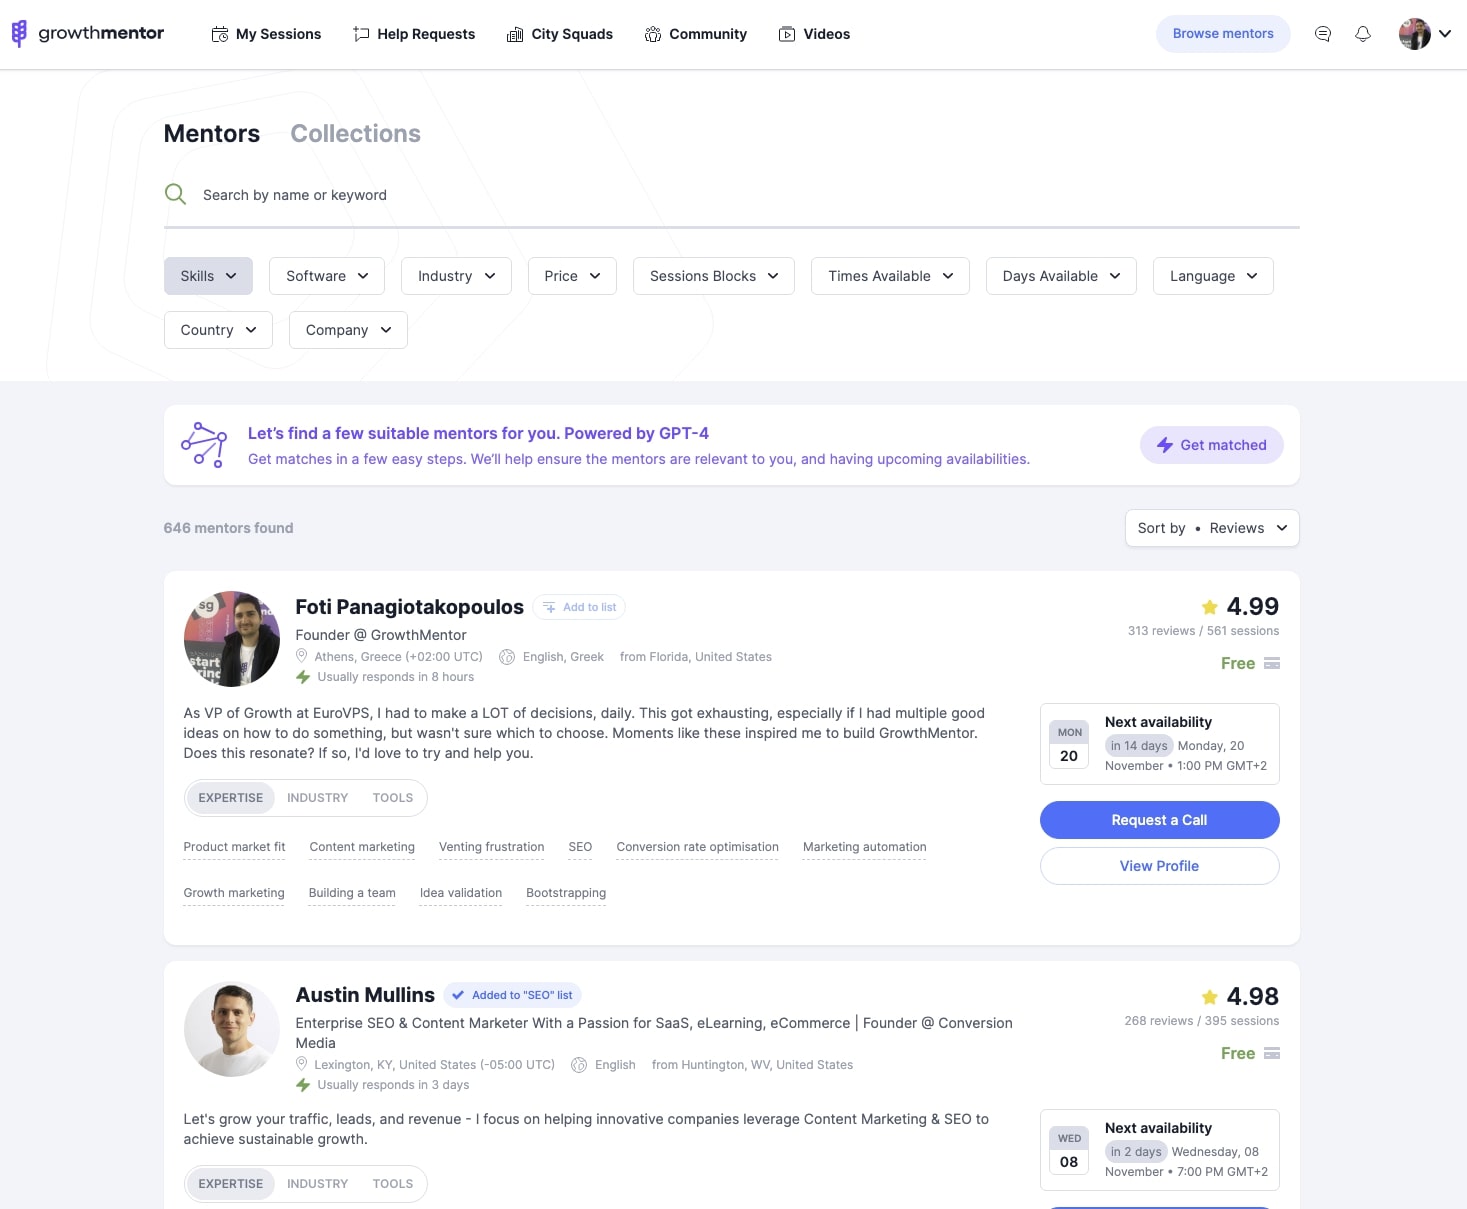Click the GrowthMentor logo
This screenshot has width=1467, height=1209.
pos(87,33)
